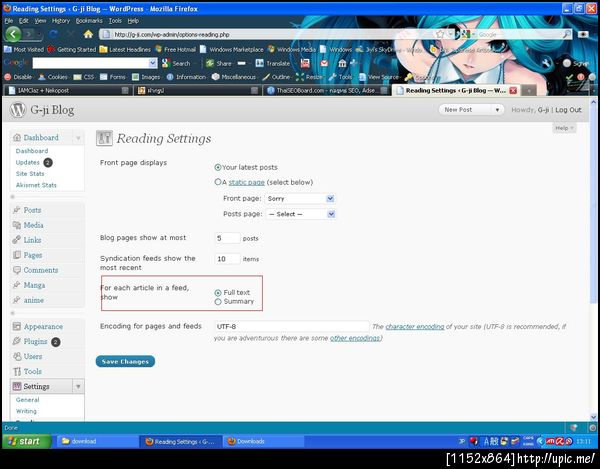600x469 pixels.
Task: Click the Encoding UTF-8 text field
Action: [x=292, y=326]
